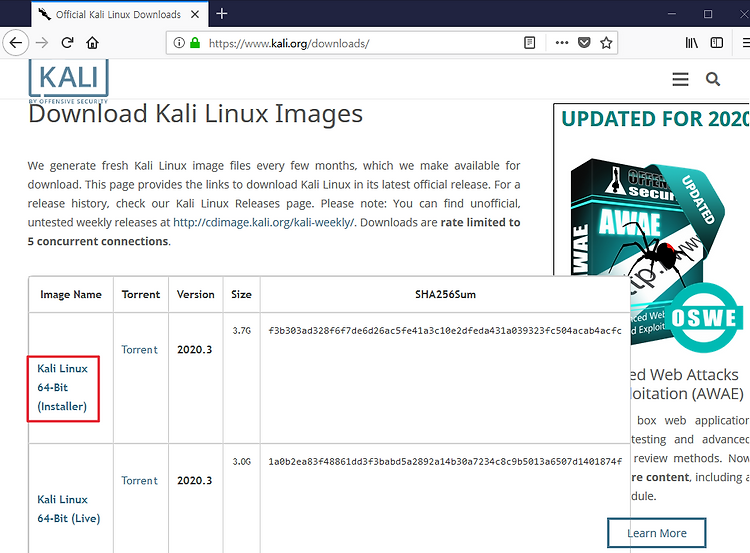Click the 3.0G size cell
The height and width of the screenshot is (553, 750).
point(242,462)
